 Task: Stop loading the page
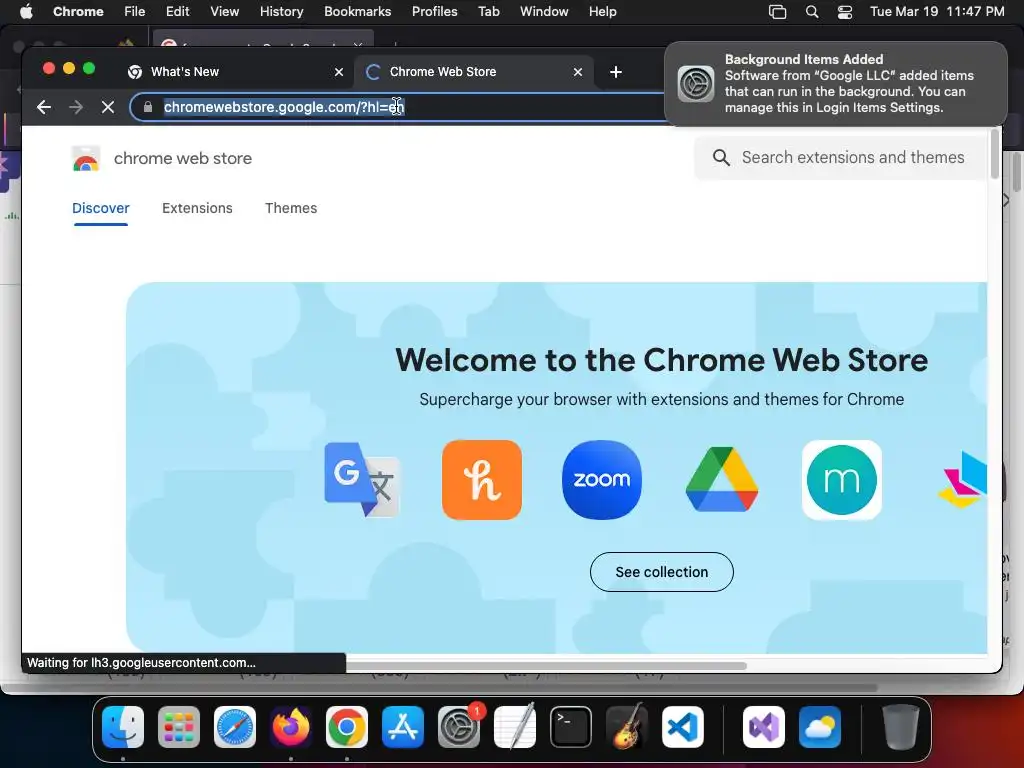pos(108,107)
